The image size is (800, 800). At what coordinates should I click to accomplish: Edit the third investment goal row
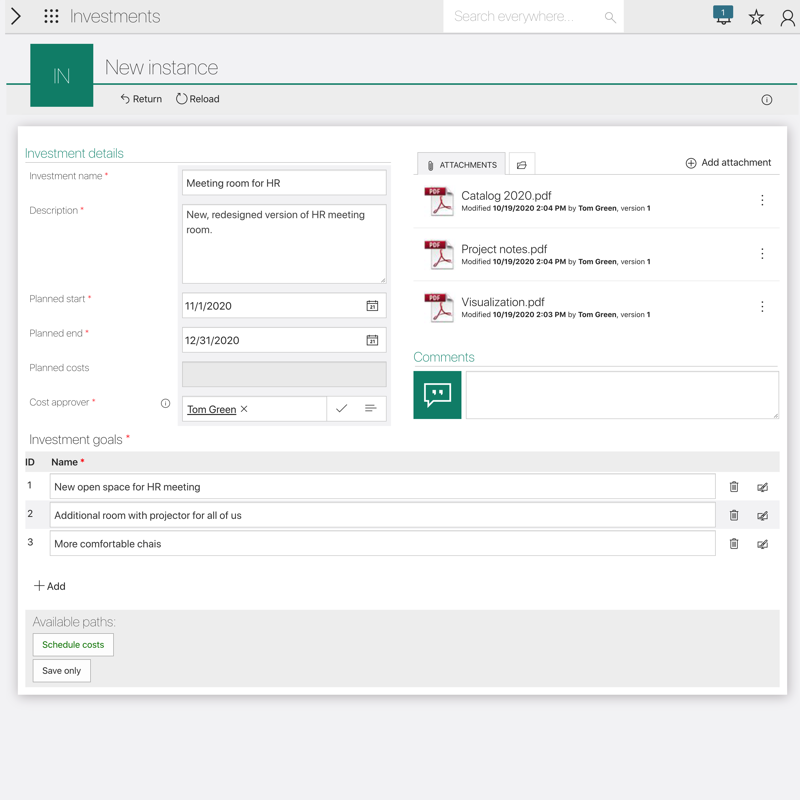pyautogui.click(x=762, y=545)
